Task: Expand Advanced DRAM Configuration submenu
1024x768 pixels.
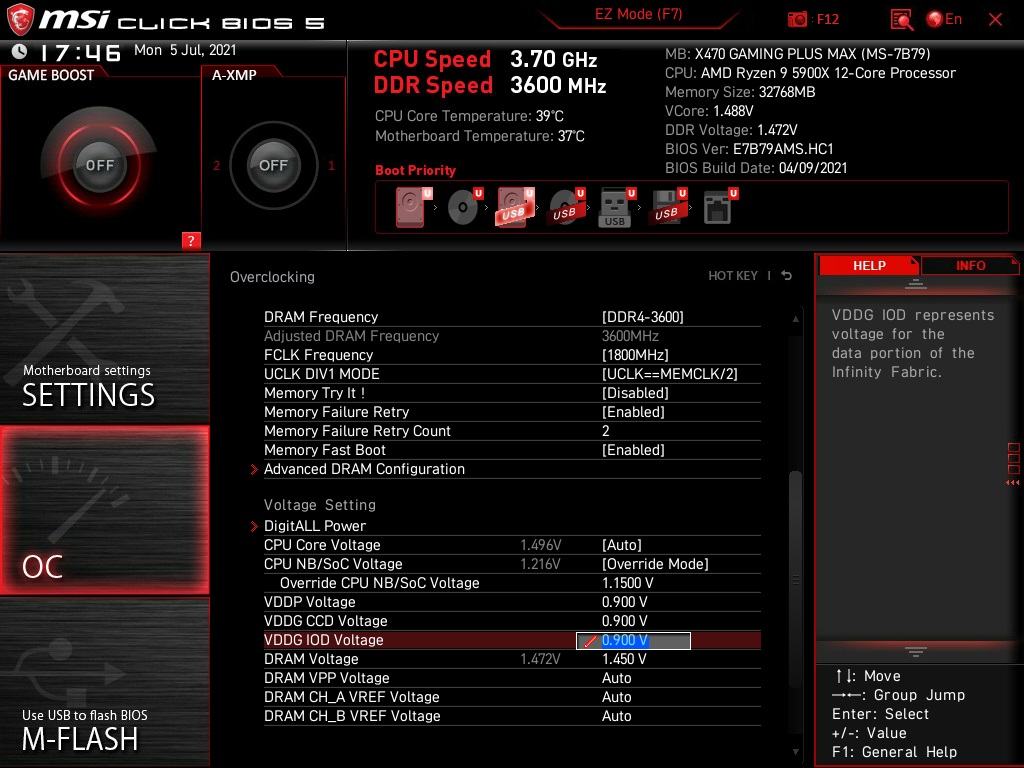Action: [364, 469]
